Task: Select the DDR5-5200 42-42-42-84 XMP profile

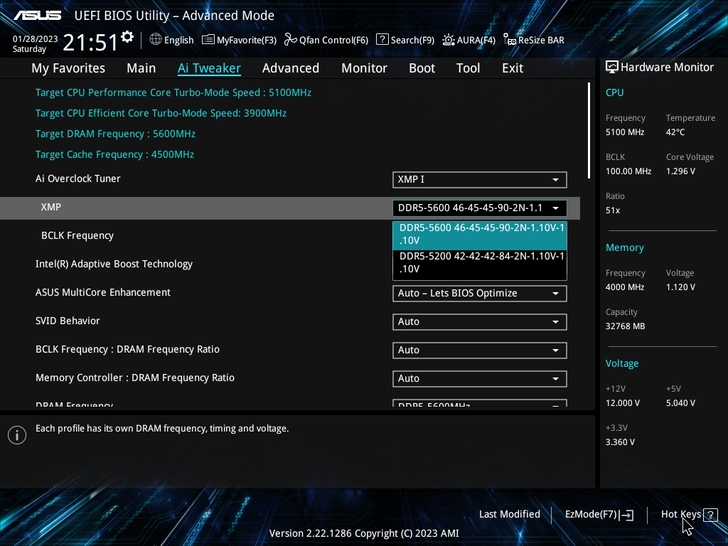Action: [x=480, y=262]
